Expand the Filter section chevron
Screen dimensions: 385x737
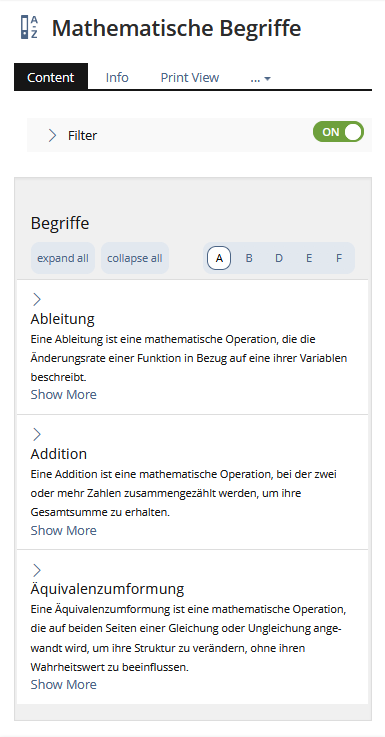[52, 135]
